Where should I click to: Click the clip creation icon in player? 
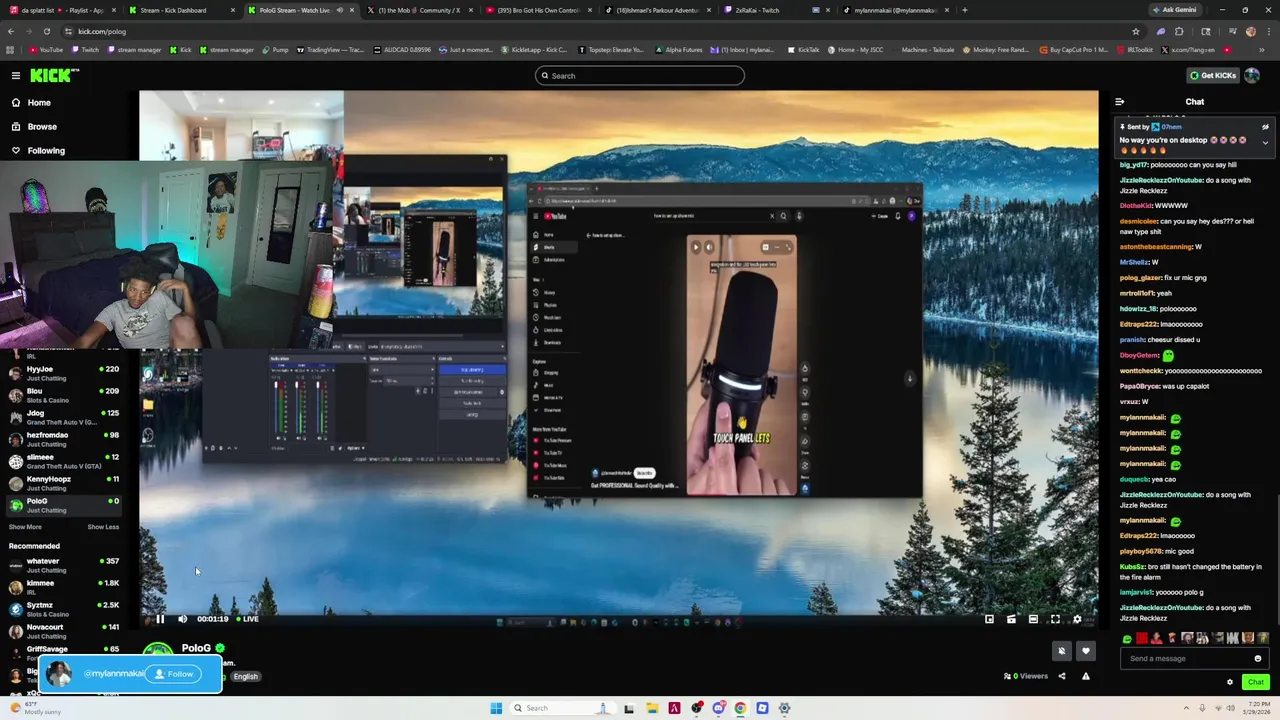[x=1011, y=619]
